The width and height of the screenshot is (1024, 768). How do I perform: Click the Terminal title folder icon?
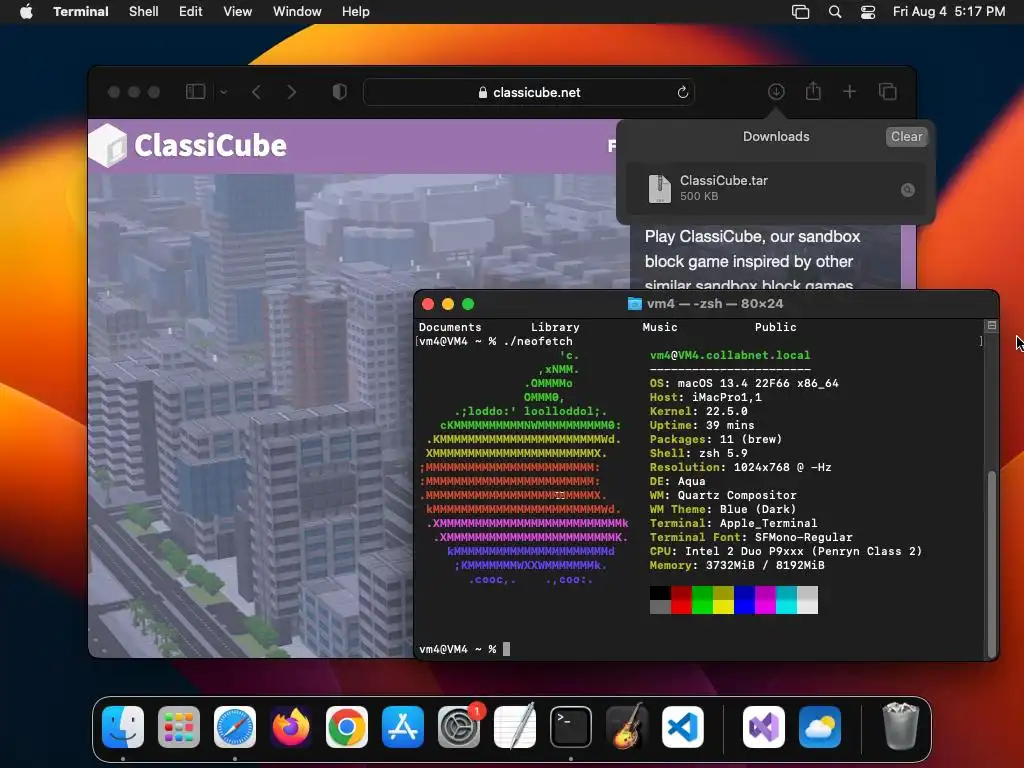[x=634, y=304]
